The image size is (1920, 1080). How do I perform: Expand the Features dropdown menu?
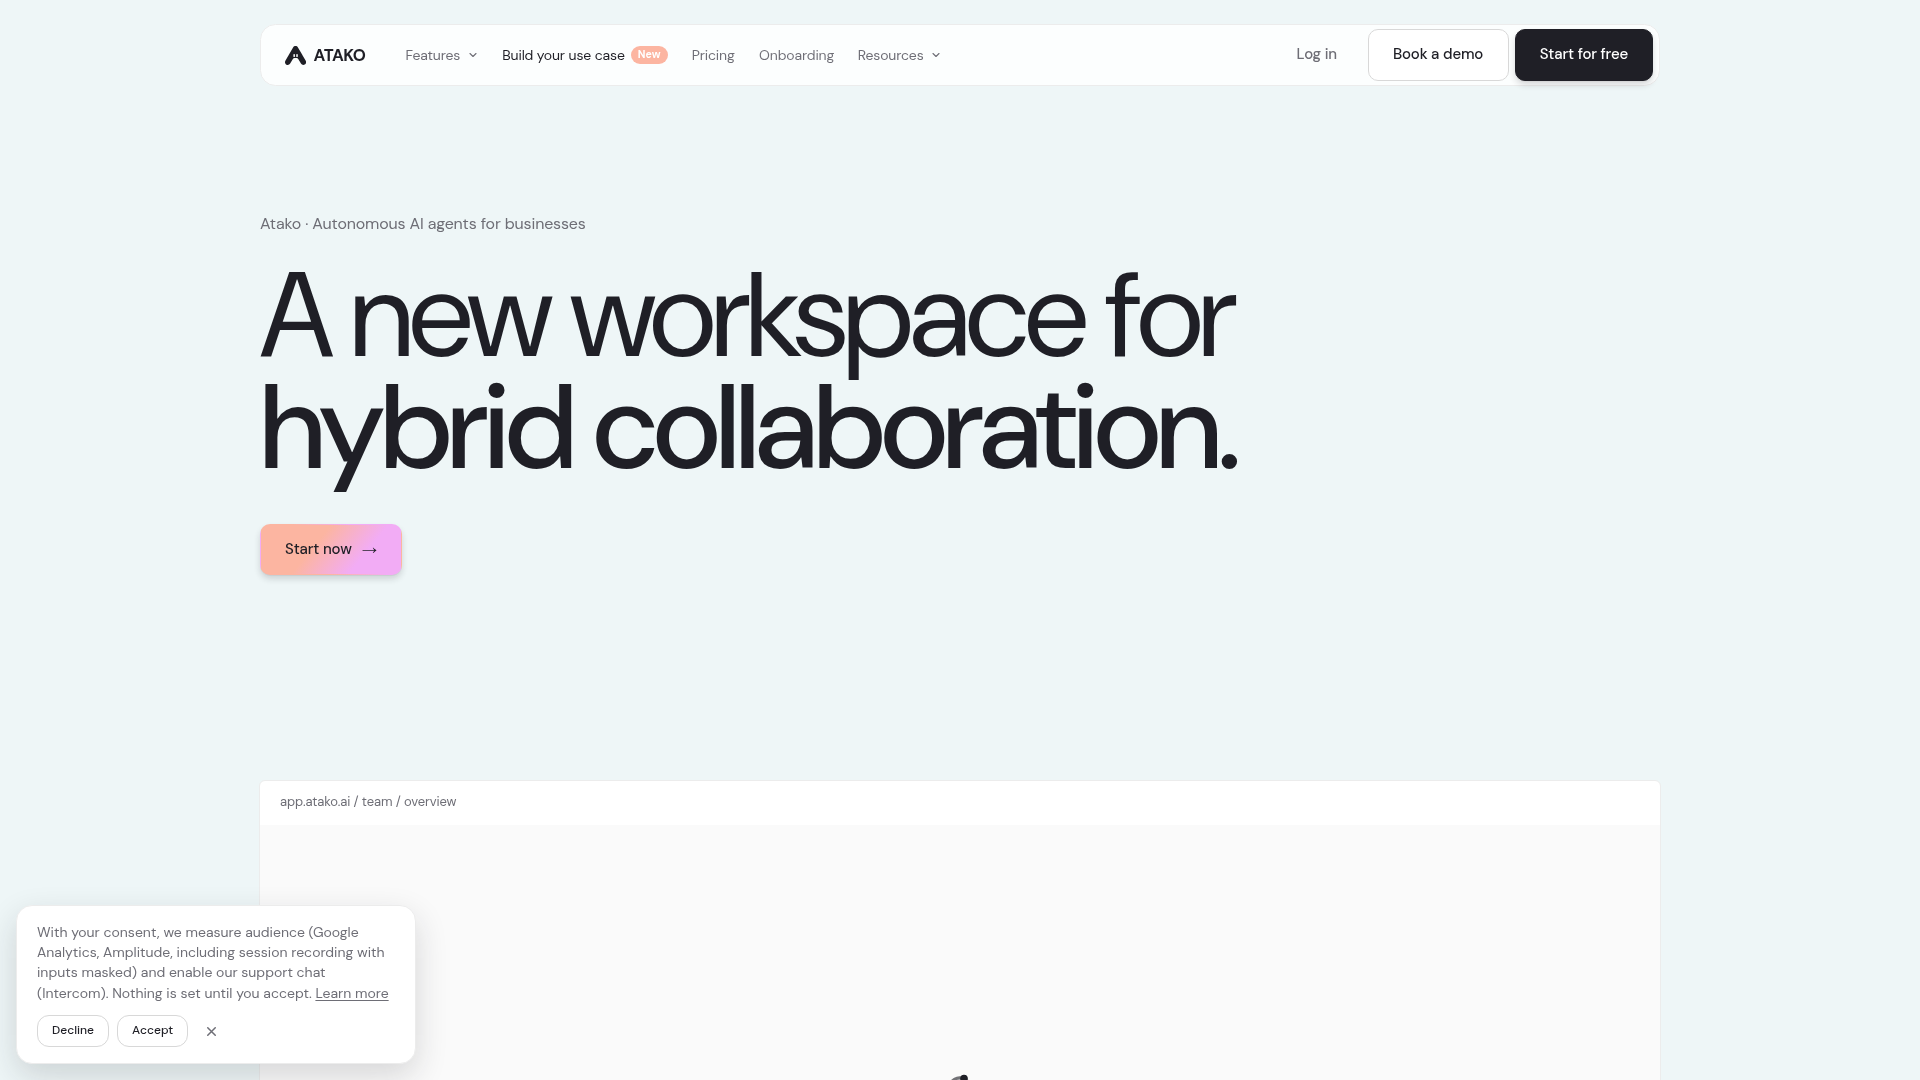tap(441, 55)
